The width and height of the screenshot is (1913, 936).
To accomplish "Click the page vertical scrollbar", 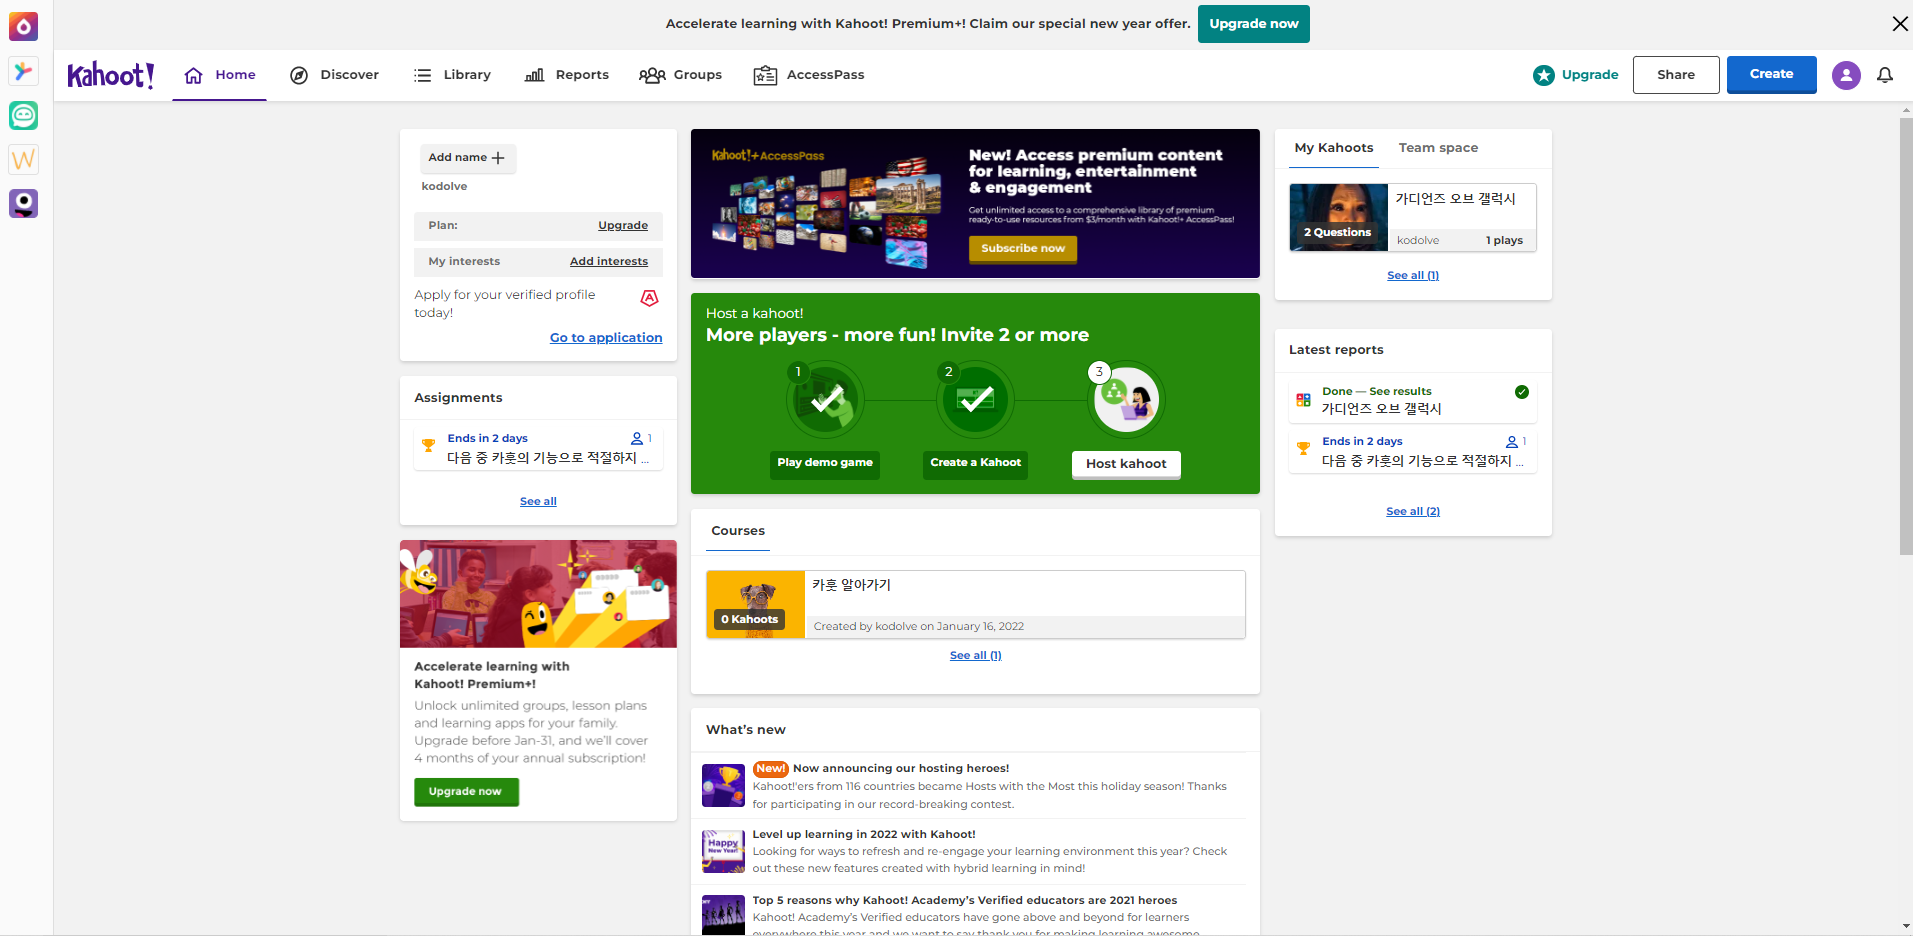I will 1905,335.
